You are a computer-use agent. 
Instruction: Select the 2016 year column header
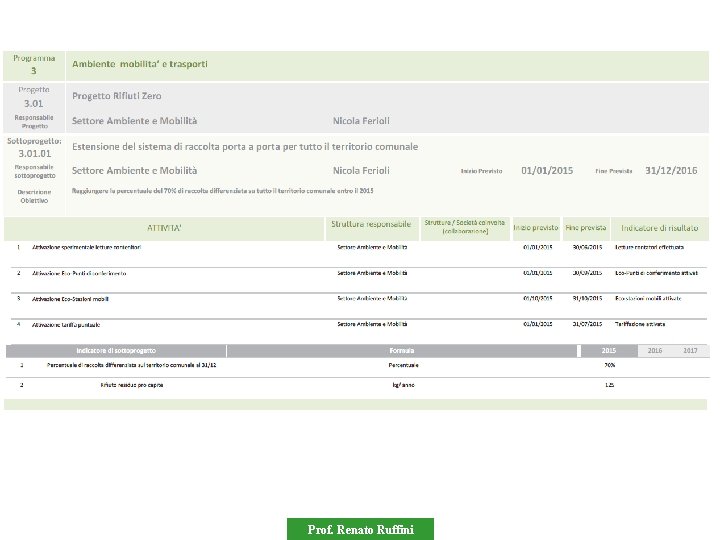(655, 350)
